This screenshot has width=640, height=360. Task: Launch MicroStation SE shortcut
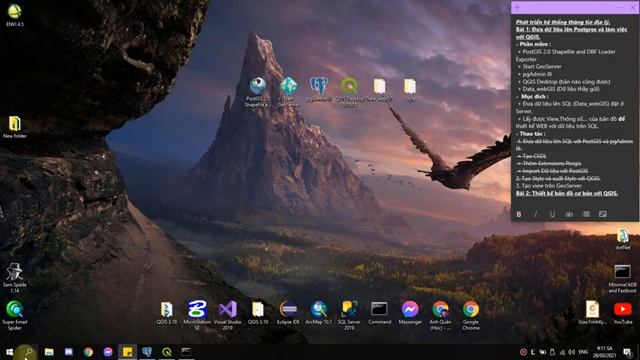(x=197, y=315)
